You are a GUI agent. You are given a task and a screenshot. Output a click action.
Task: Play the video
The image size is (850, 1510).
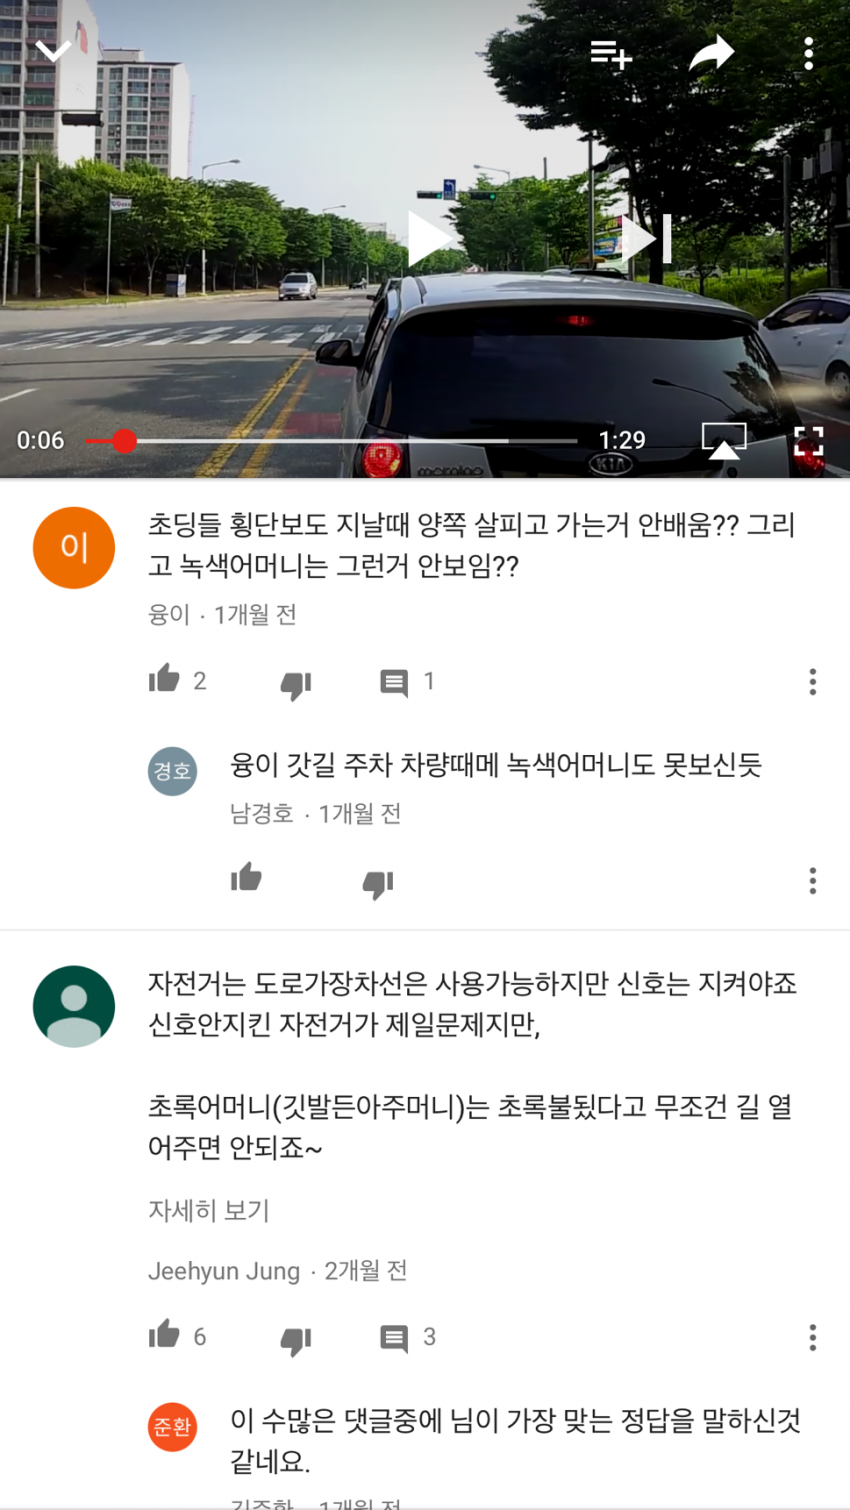[x=430, y=240]
